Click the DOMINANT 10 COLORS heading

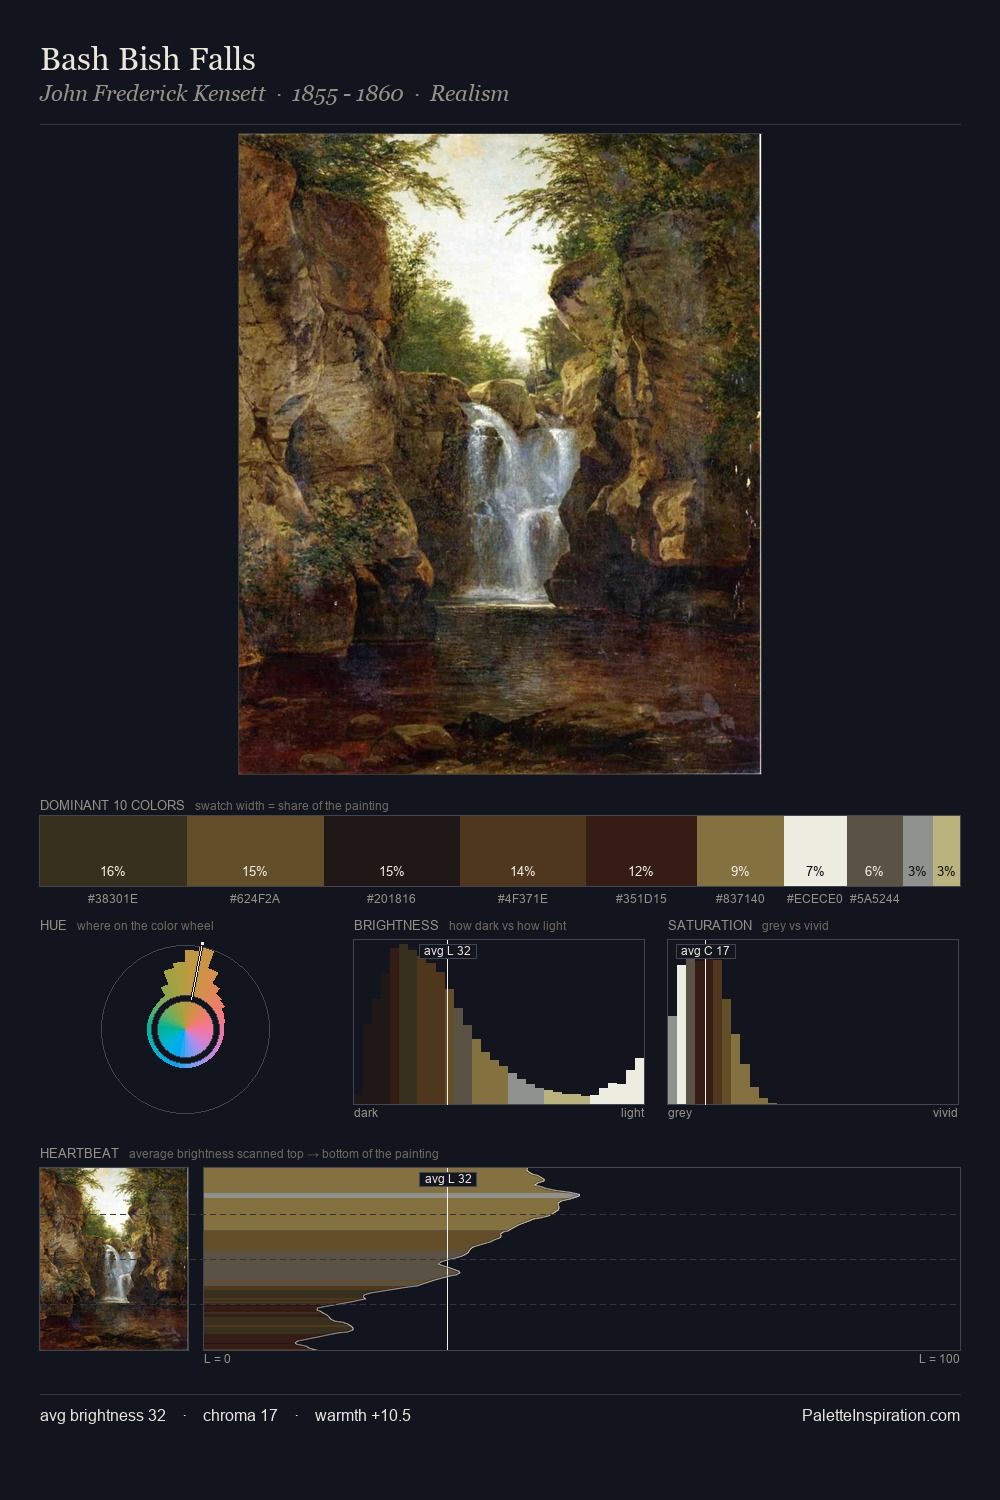coord(112,805)
